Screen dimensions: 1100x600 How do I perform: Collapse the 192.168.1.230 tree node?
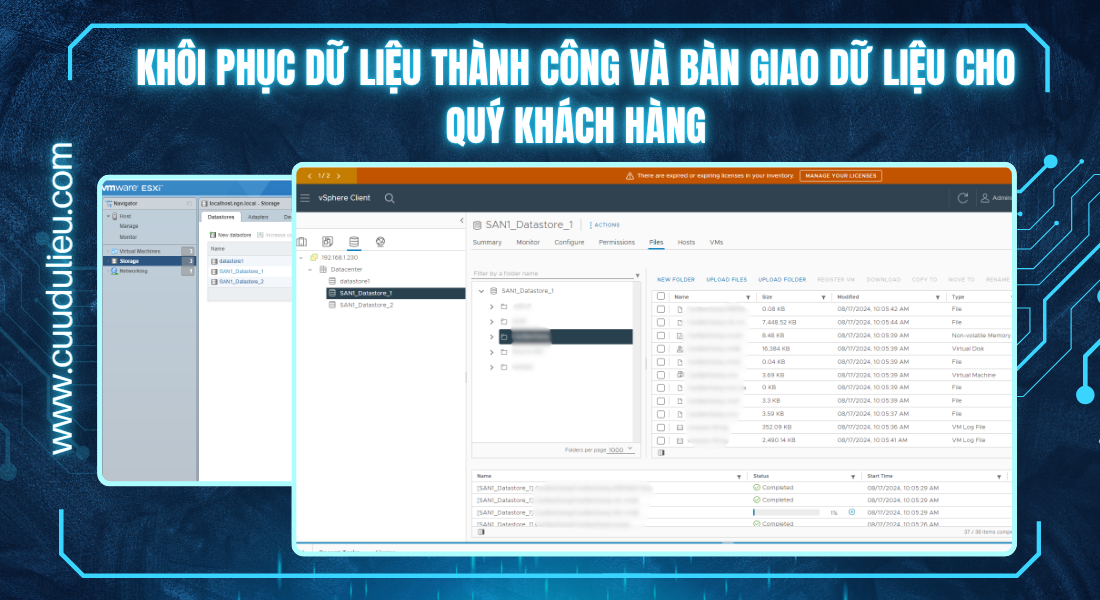coord(302,258)
